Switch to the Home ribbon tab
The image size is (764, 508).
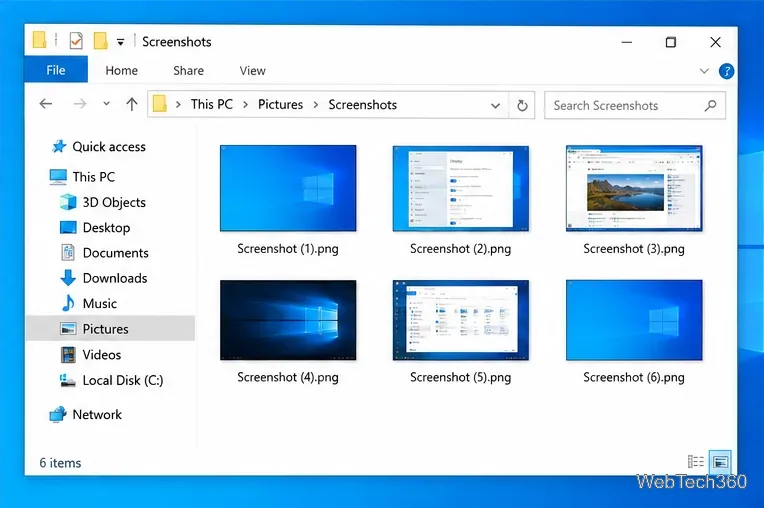(121, 71)
